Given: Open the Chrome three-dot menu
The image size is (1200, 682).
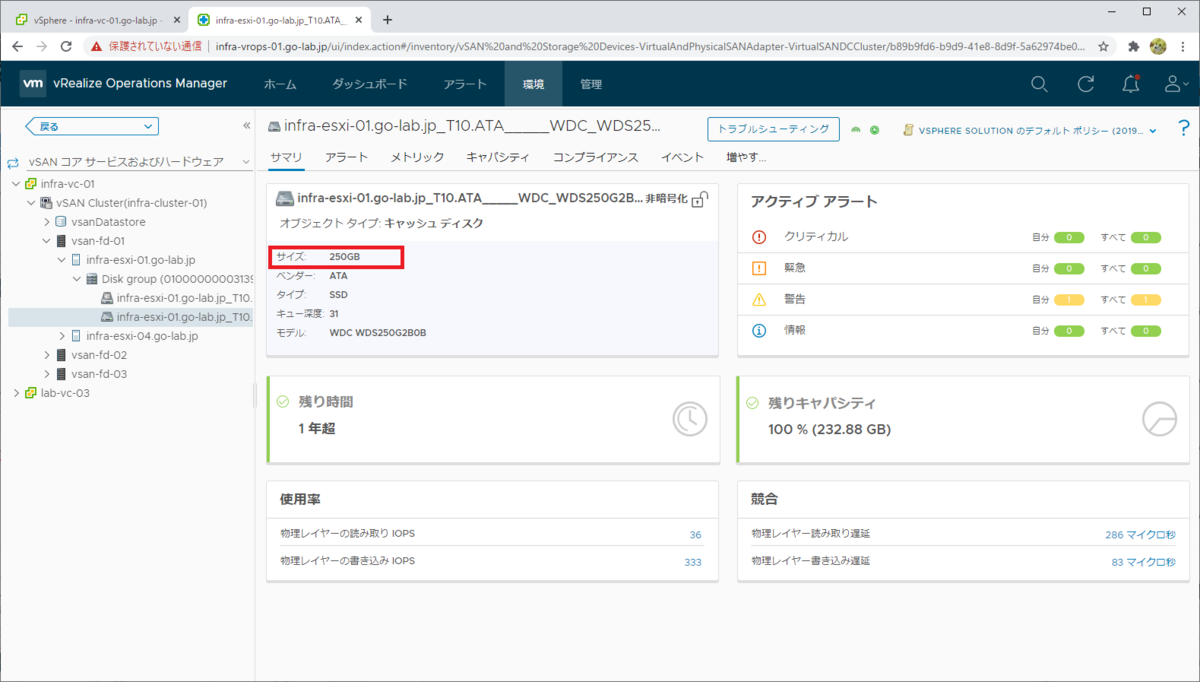Looking at the screenshot, I should pos(1183,46).
